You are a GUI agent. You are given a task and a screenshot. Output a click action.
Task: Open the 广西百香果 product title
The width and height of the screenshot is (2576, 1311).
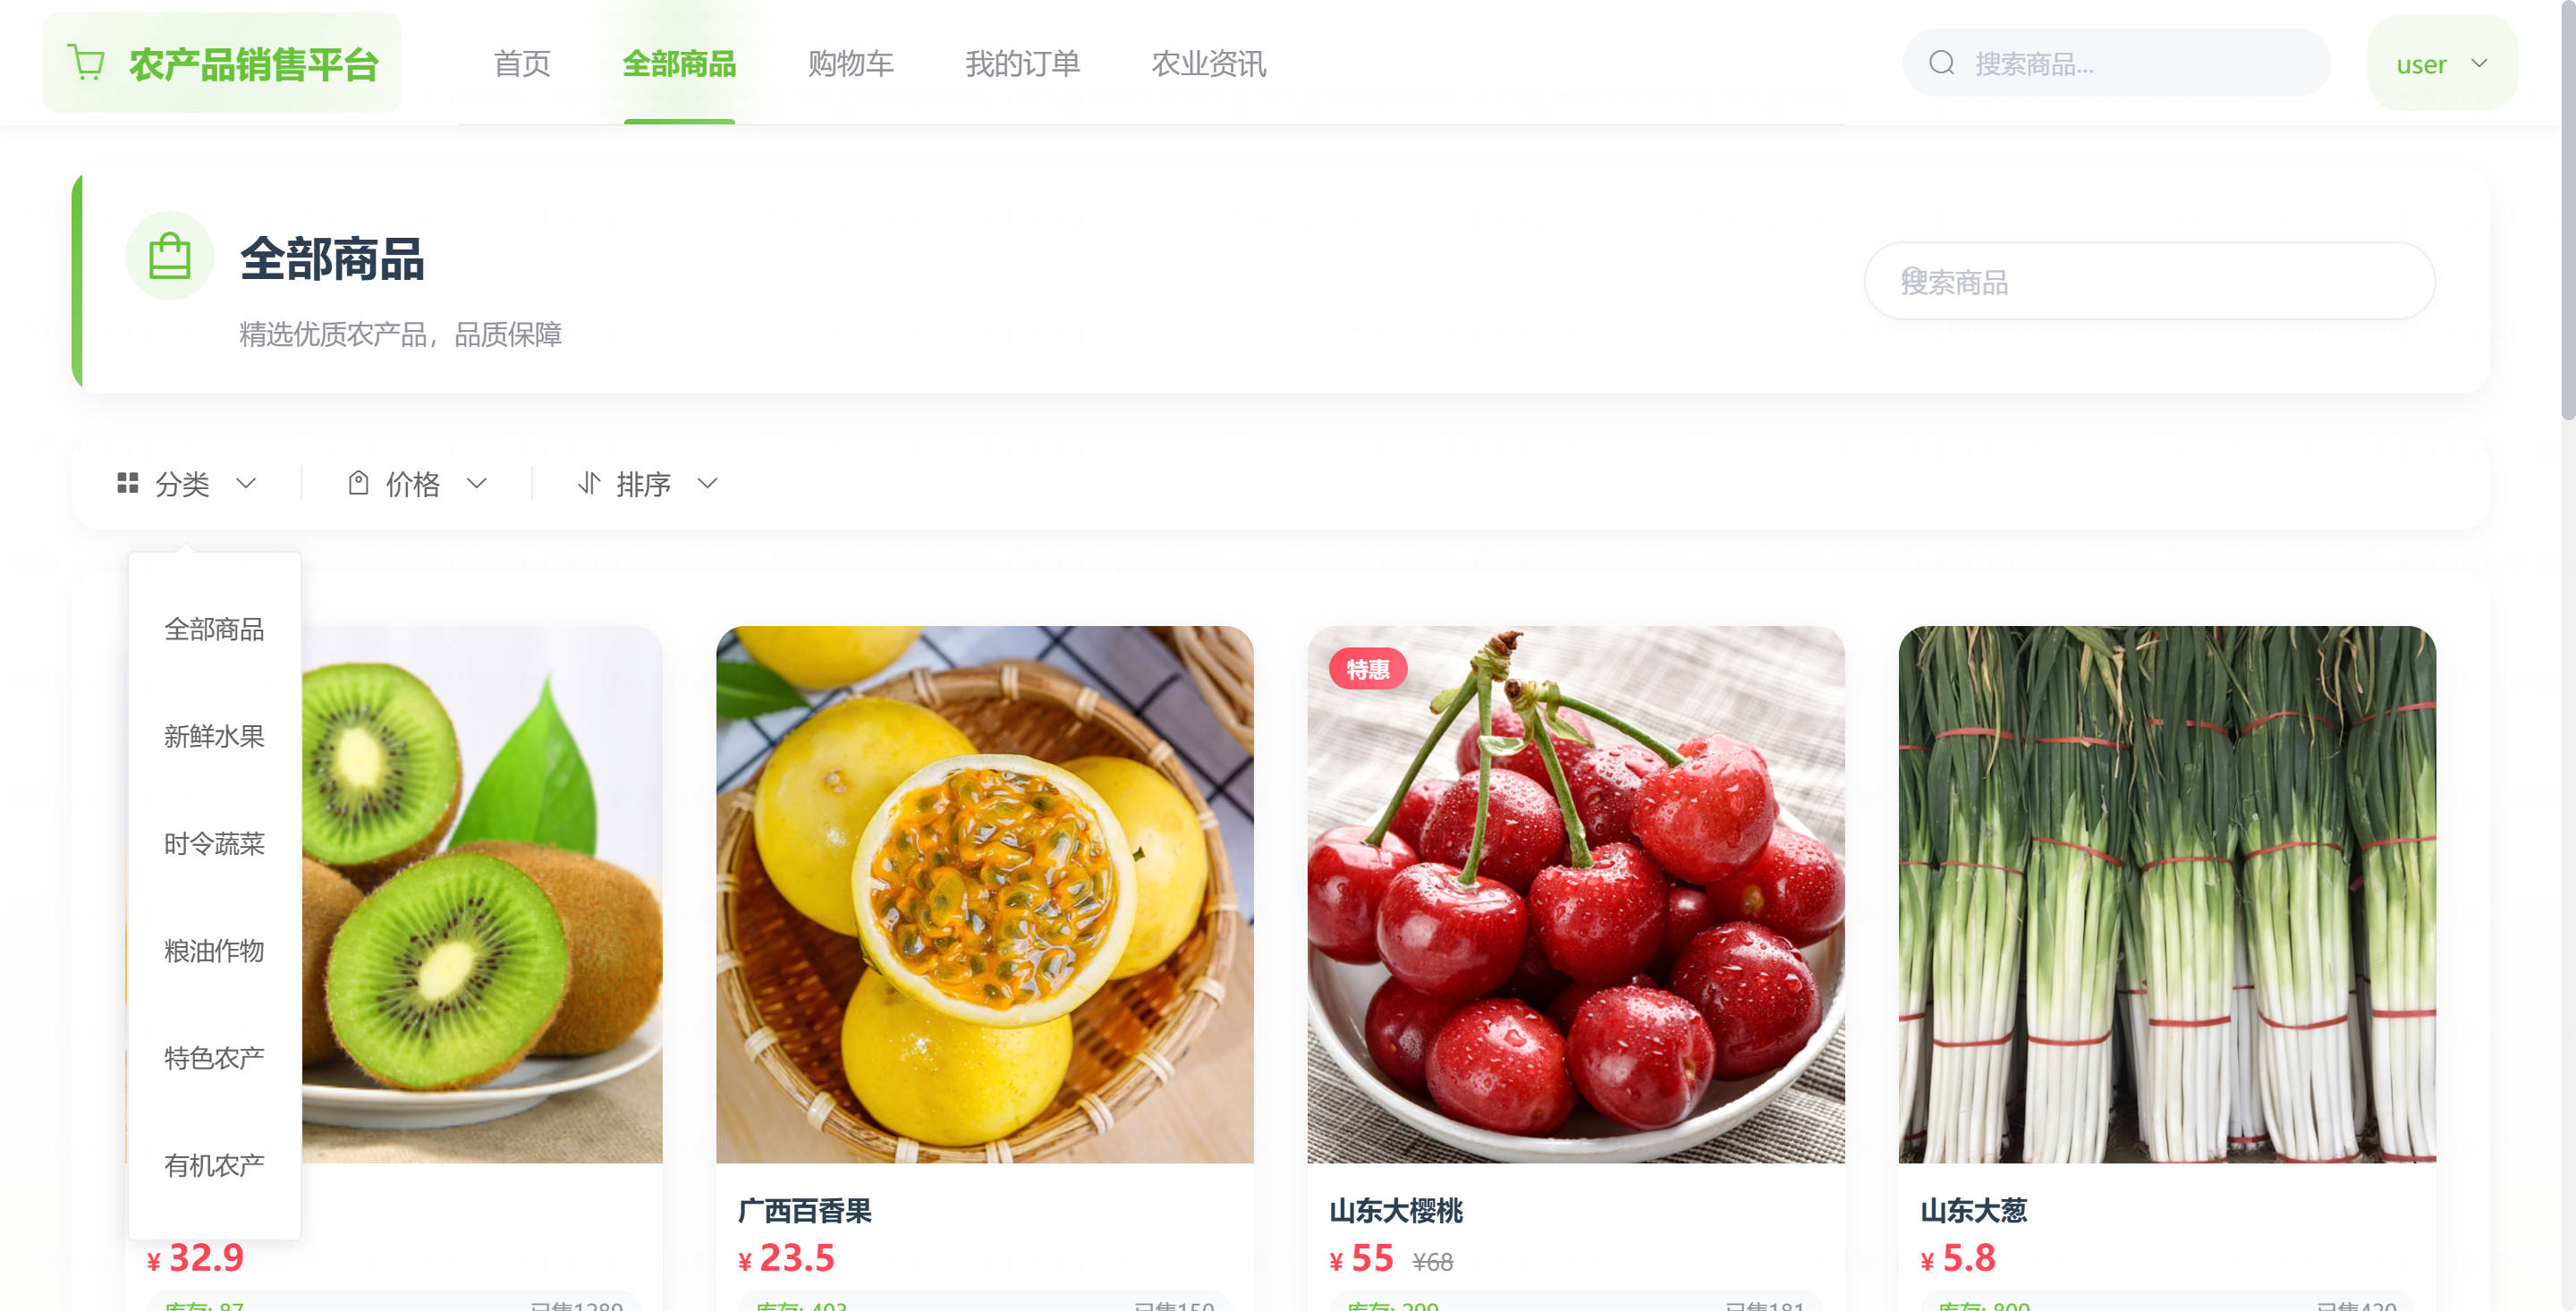click(x=805, y=1210)
